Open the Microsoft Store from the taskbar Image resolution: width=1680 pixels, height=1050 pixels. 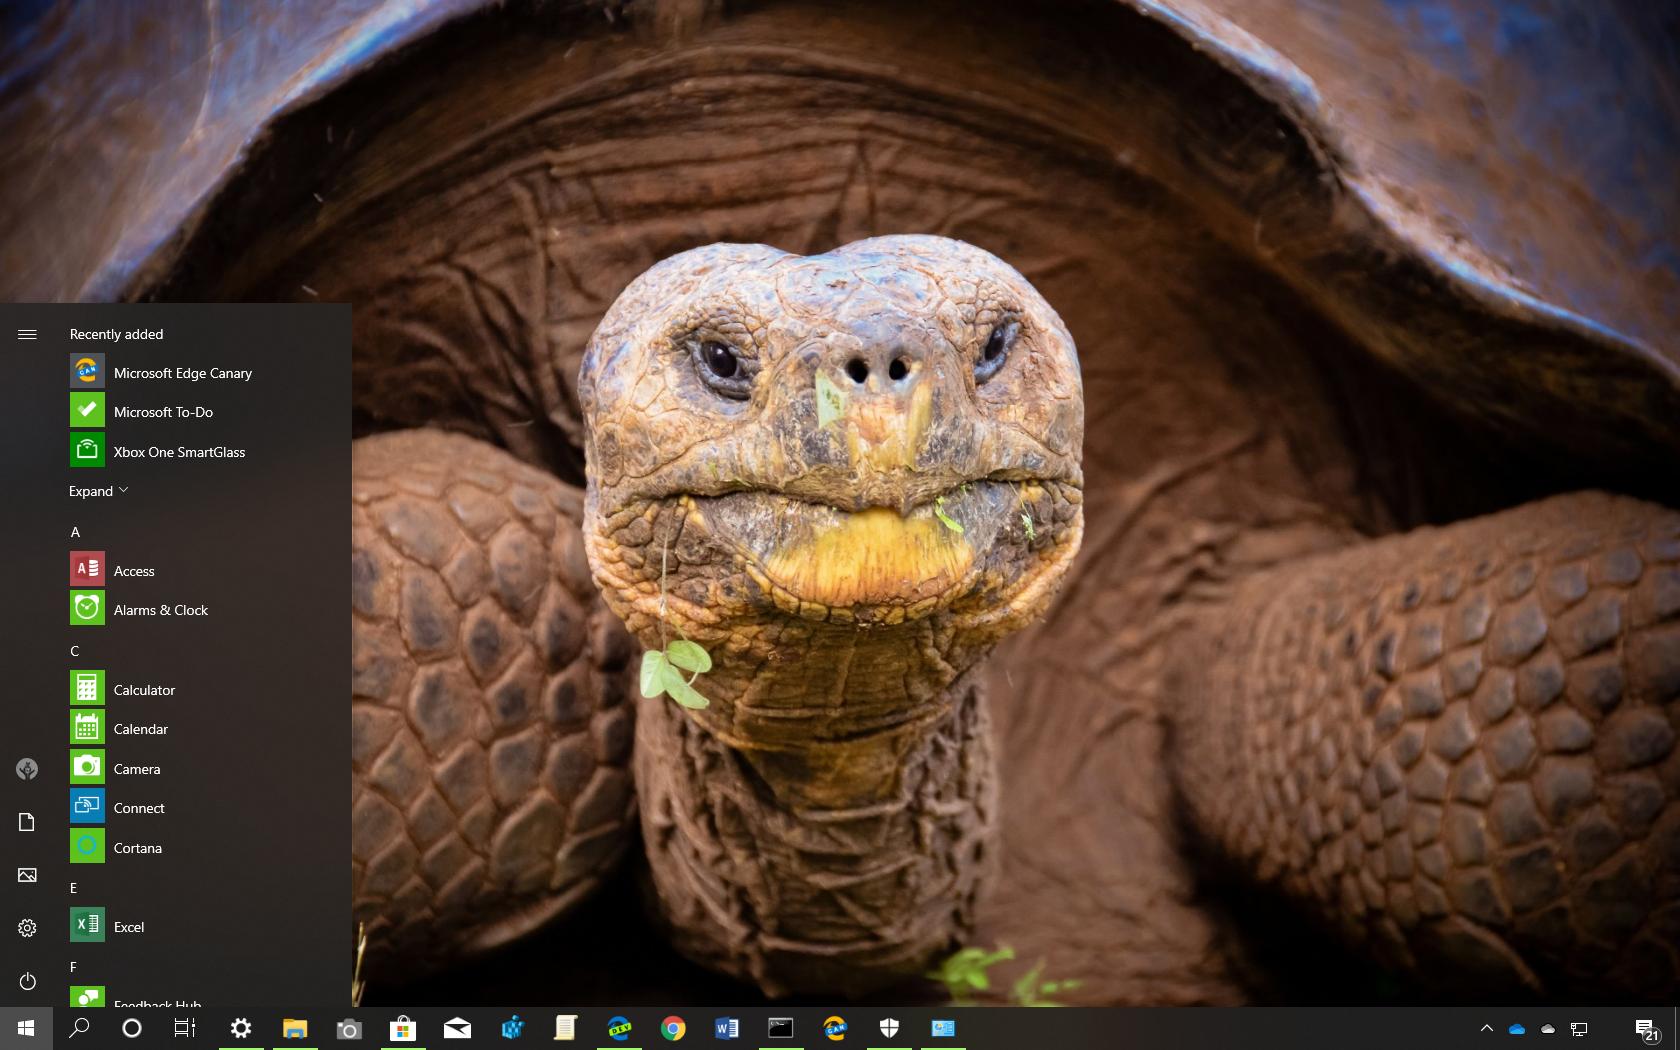coord(403,1028)
